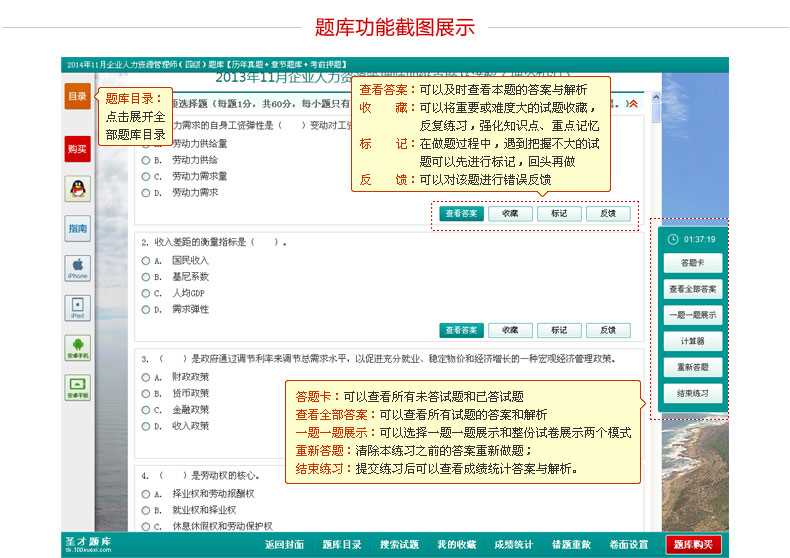Open the 指南 guide icon
Screen dimensions: 790x558
(x=77, y=229)
